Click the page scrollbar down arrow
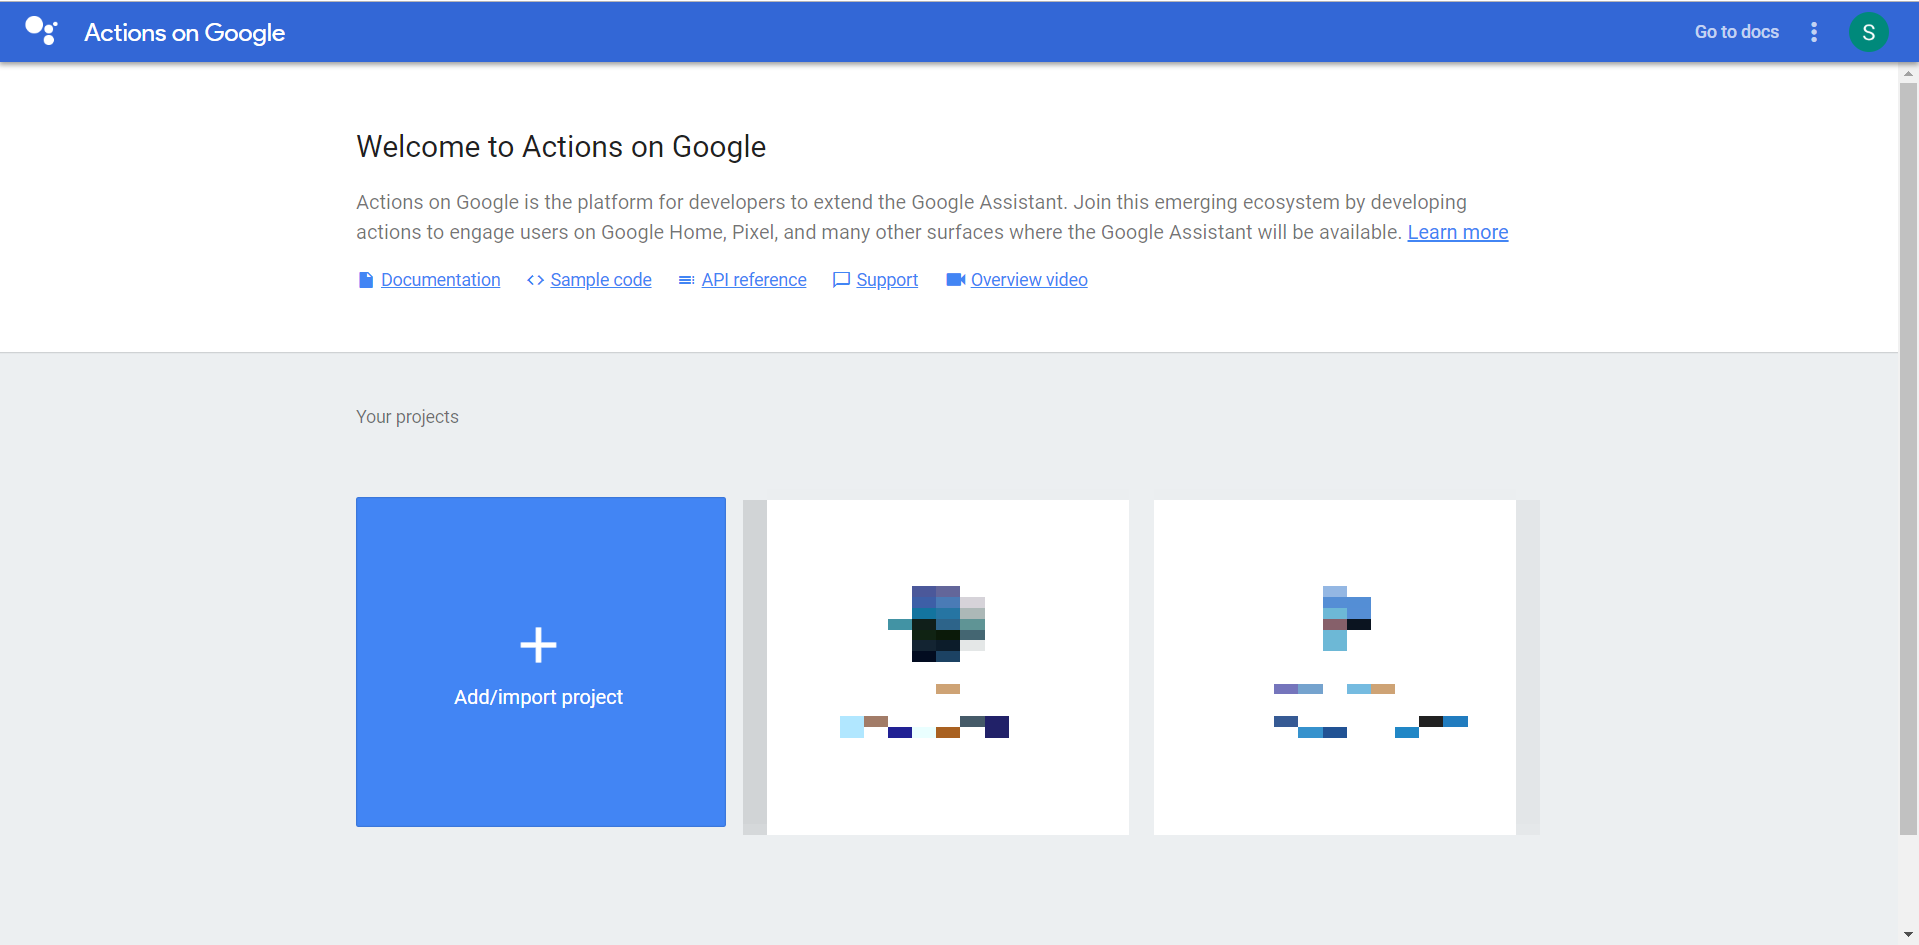 [x=1908, y=934]
